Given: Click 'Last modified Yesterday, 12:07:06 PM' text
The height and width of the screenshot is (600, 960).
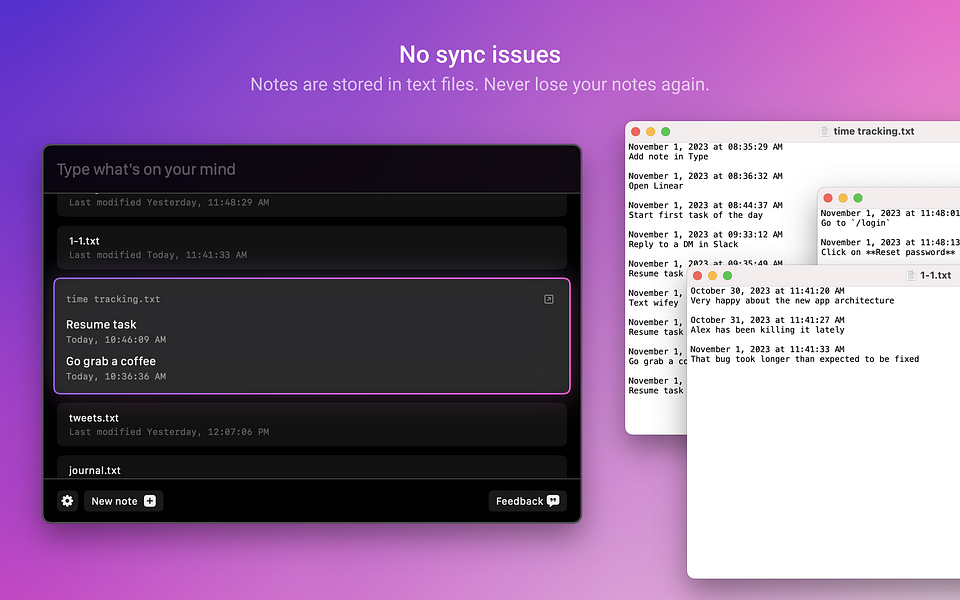Looking at the screenshot, I should [x=169, y=432].
